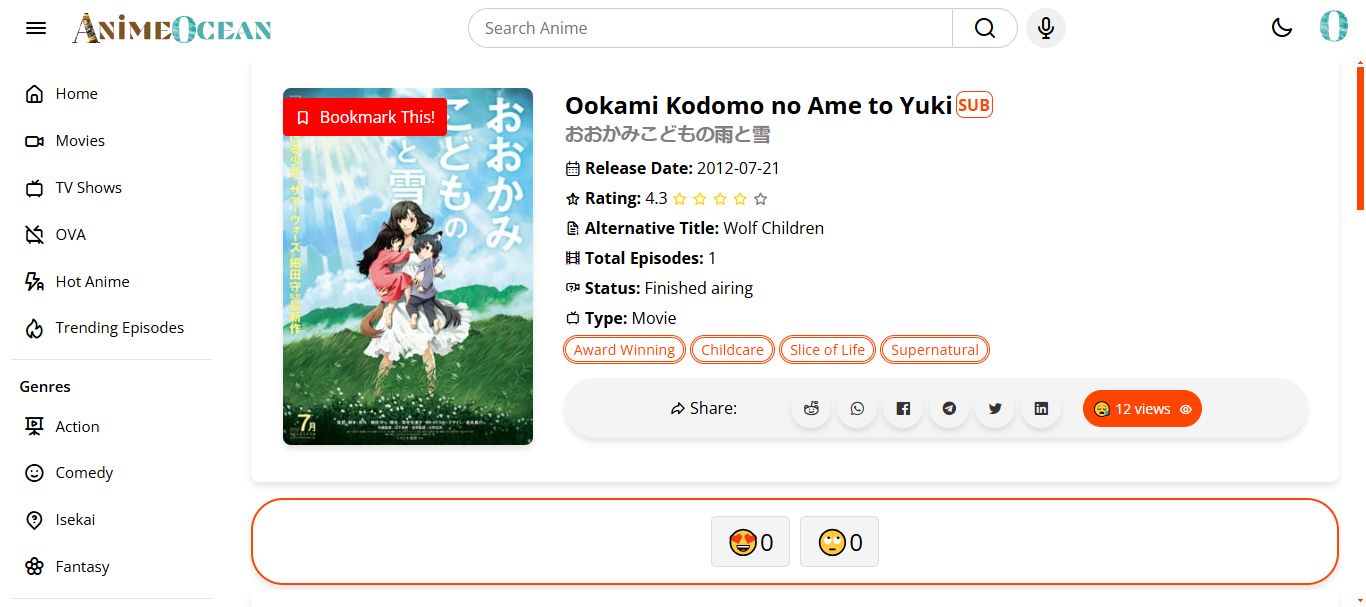The image size is (1366, 607).
Task: Open the user profile avatar
Action: [x=1333, y=27]
